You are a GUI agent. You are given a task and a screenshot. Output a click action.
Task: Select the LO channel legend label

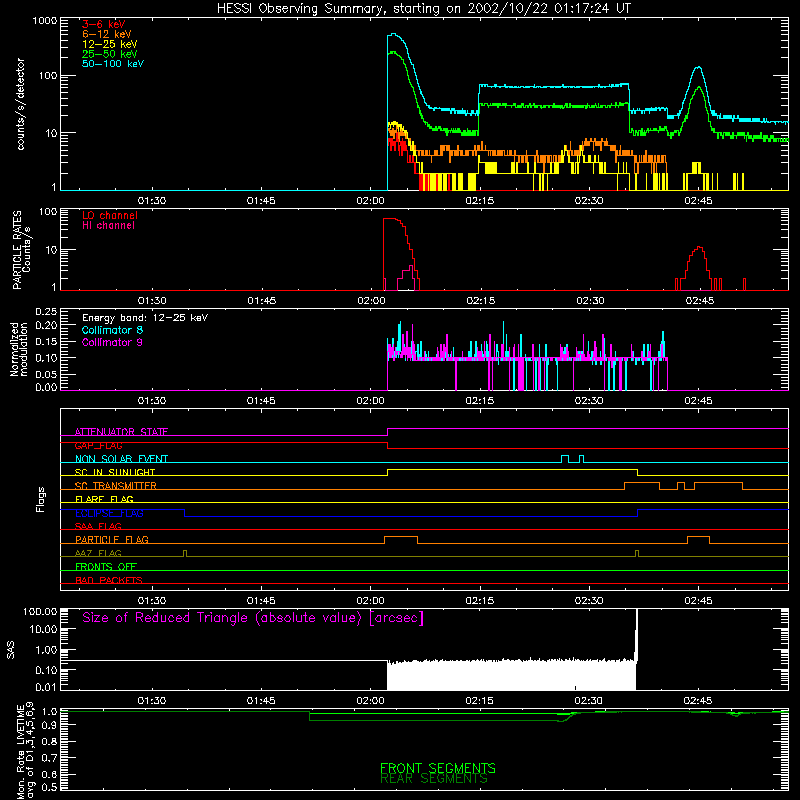tap(110, 215)
